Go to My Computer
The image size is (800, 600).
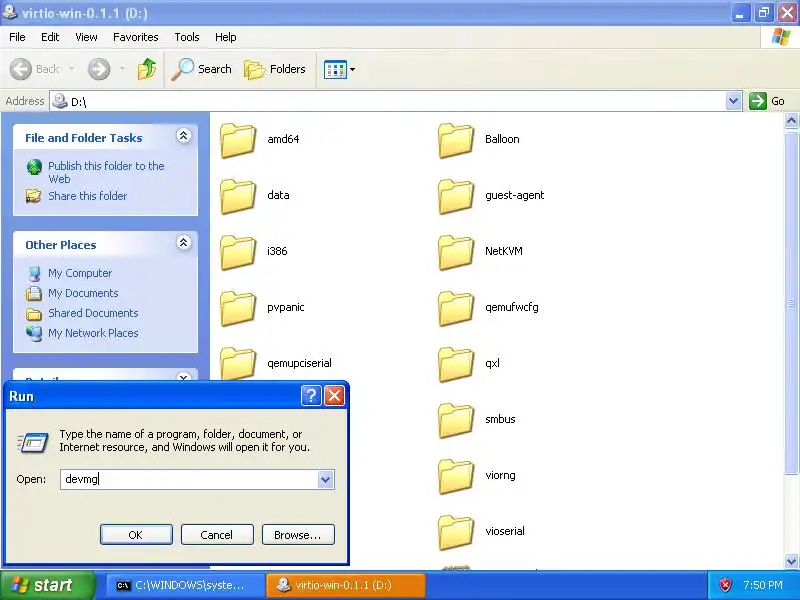[80, 273]
